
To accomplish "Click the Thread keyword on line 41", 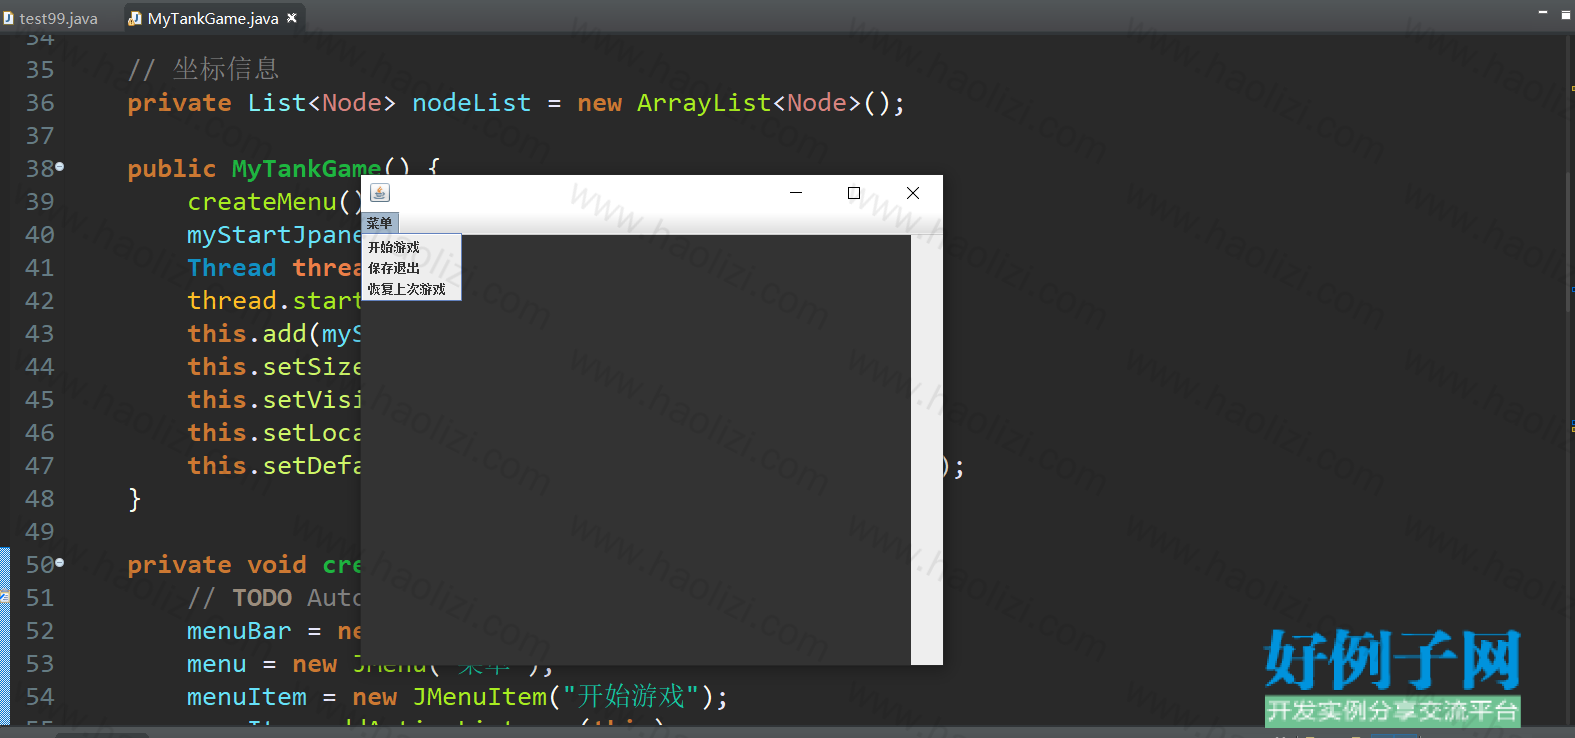I will point(232,268).
